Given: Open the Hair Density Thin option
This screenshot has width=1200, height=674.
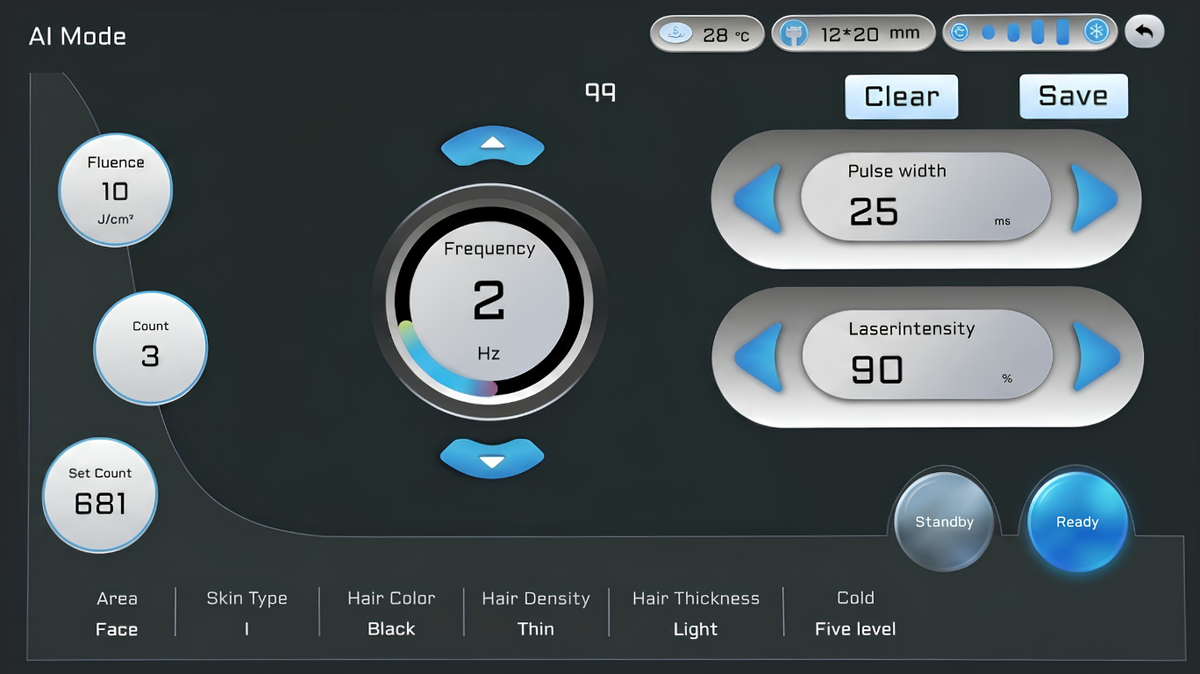Looking at the screenshot, I should 536,614.
